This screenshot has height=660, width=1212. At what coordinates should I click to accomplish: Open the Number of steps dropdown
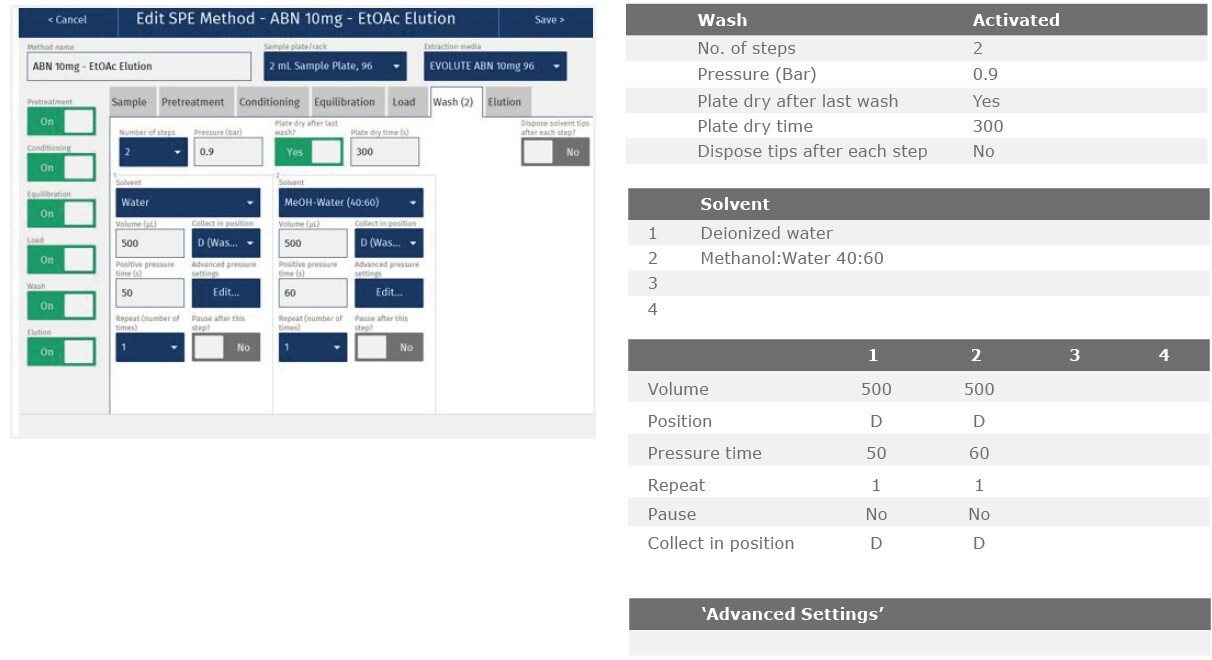click(x=153, y=152)
